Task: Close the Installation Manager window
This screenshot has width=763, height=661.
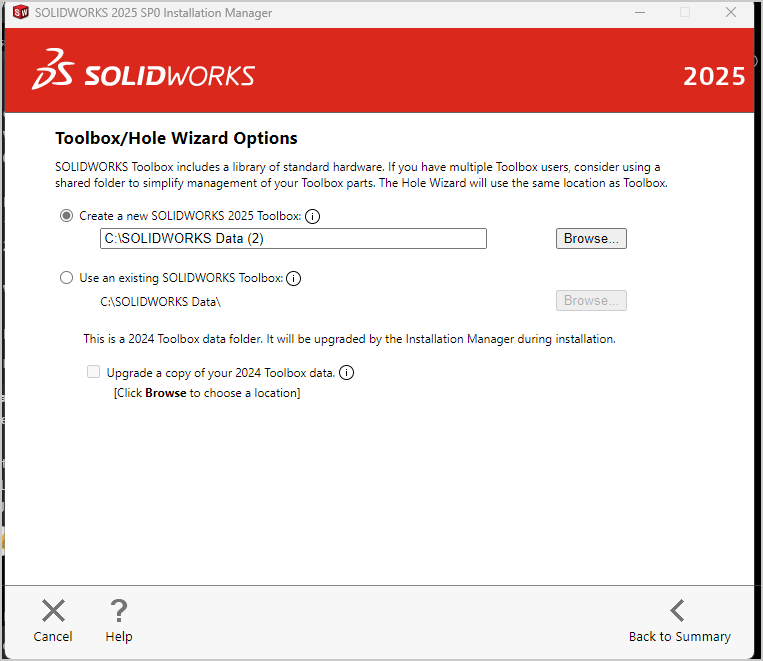Action: pyautogui.click(x=731, y=12)
